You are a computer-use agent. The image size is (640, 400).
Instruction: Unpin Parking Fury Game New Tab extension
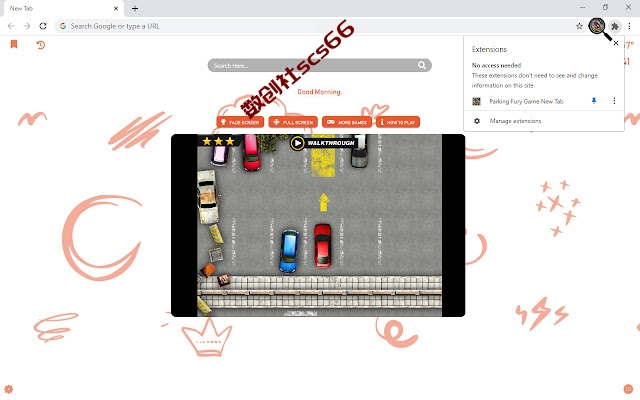tap(594, 101)
